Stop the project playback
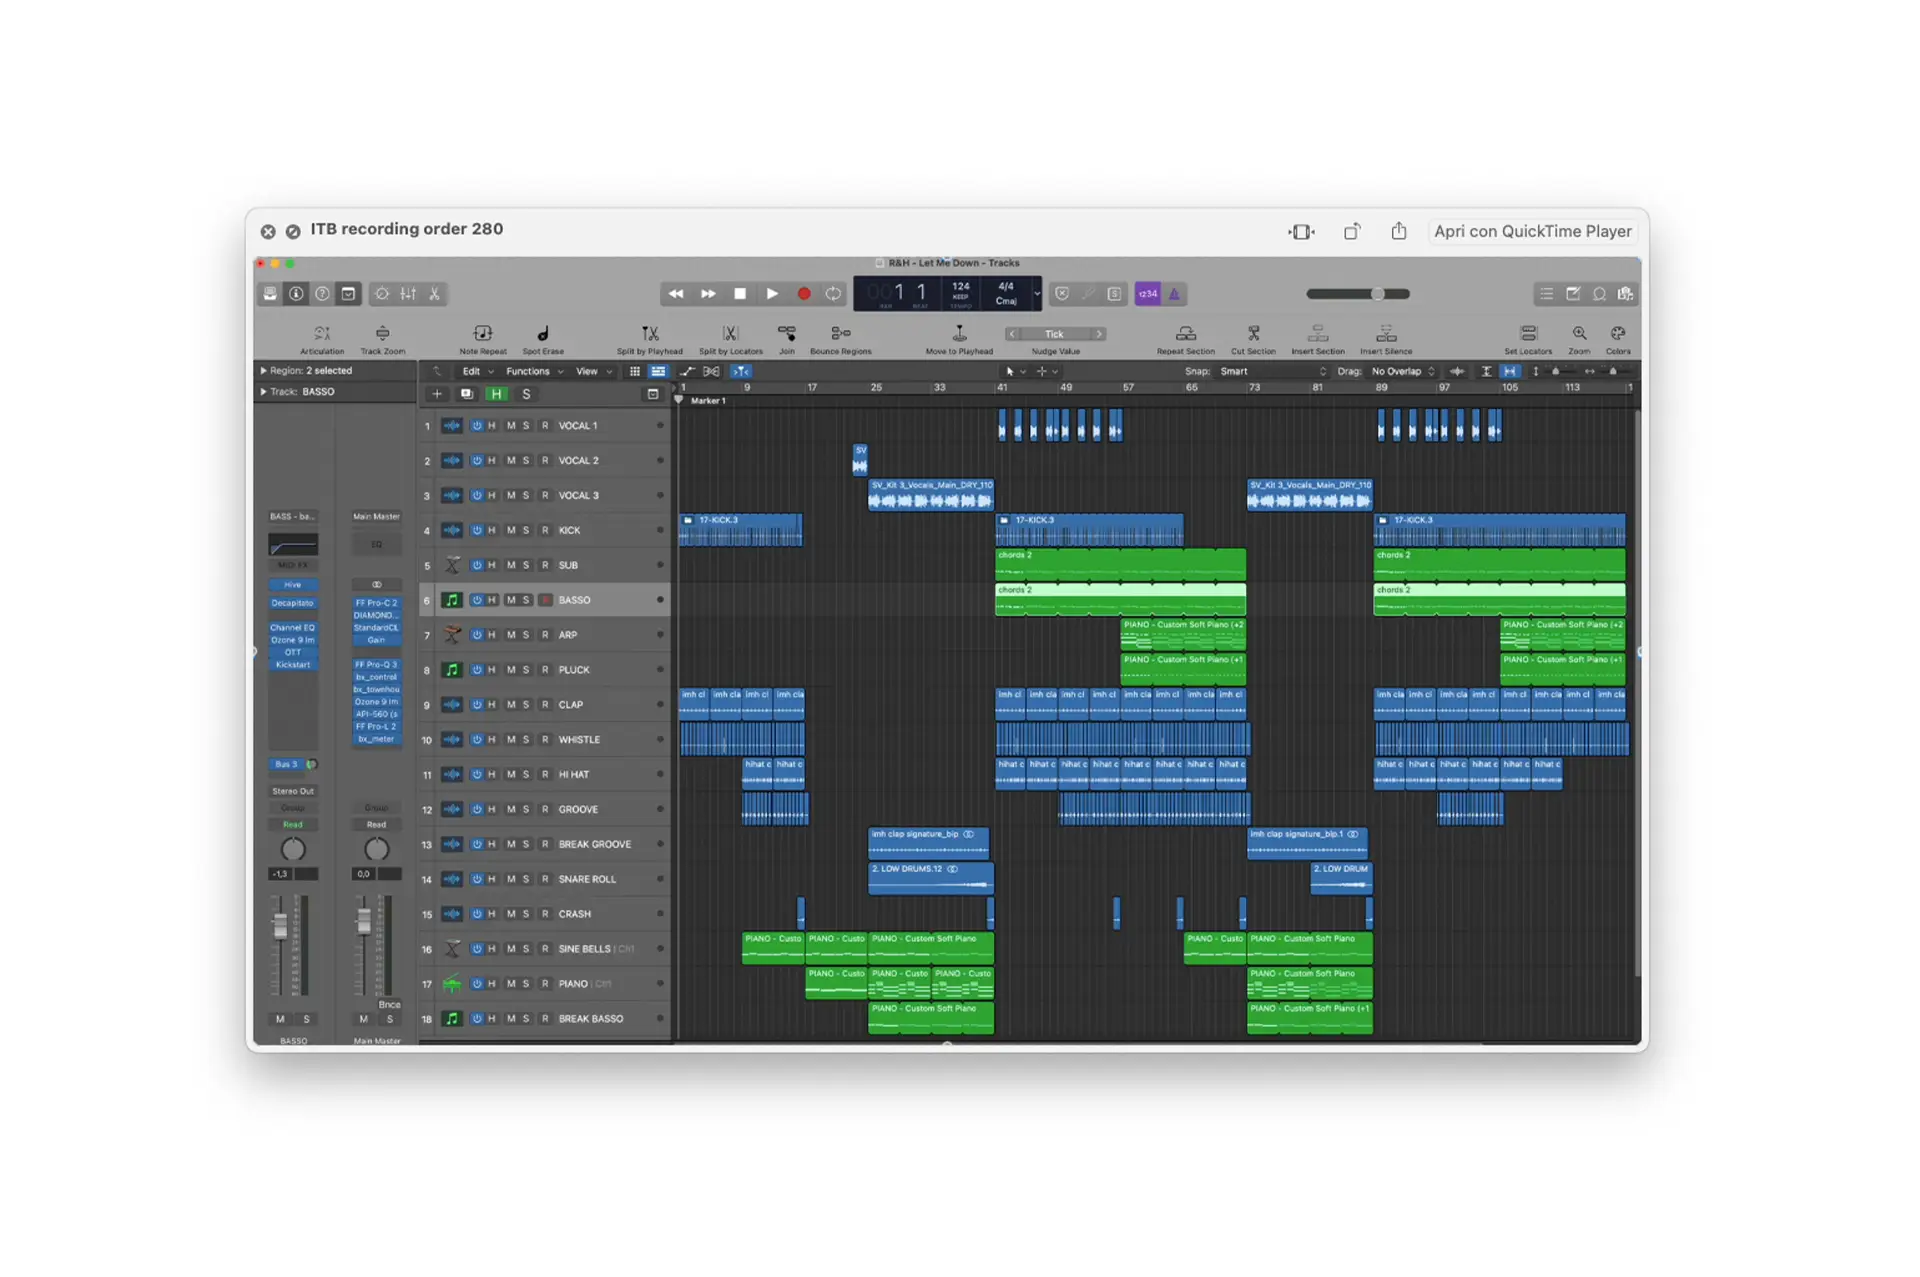Viewport: 1920px width, 1277px height. click(x=740, y=294)
